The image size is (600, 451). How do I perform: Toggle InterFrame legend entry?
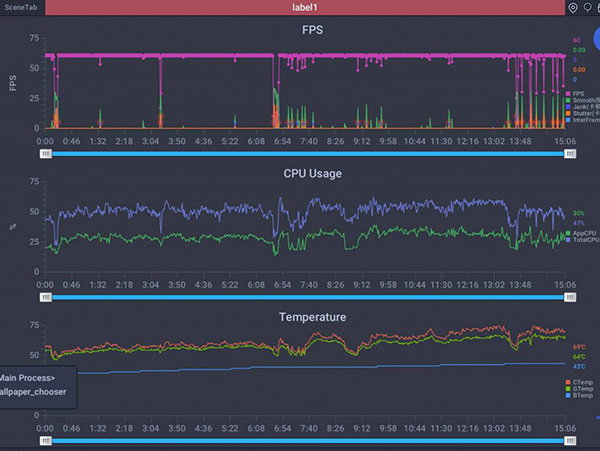(581, 121)
